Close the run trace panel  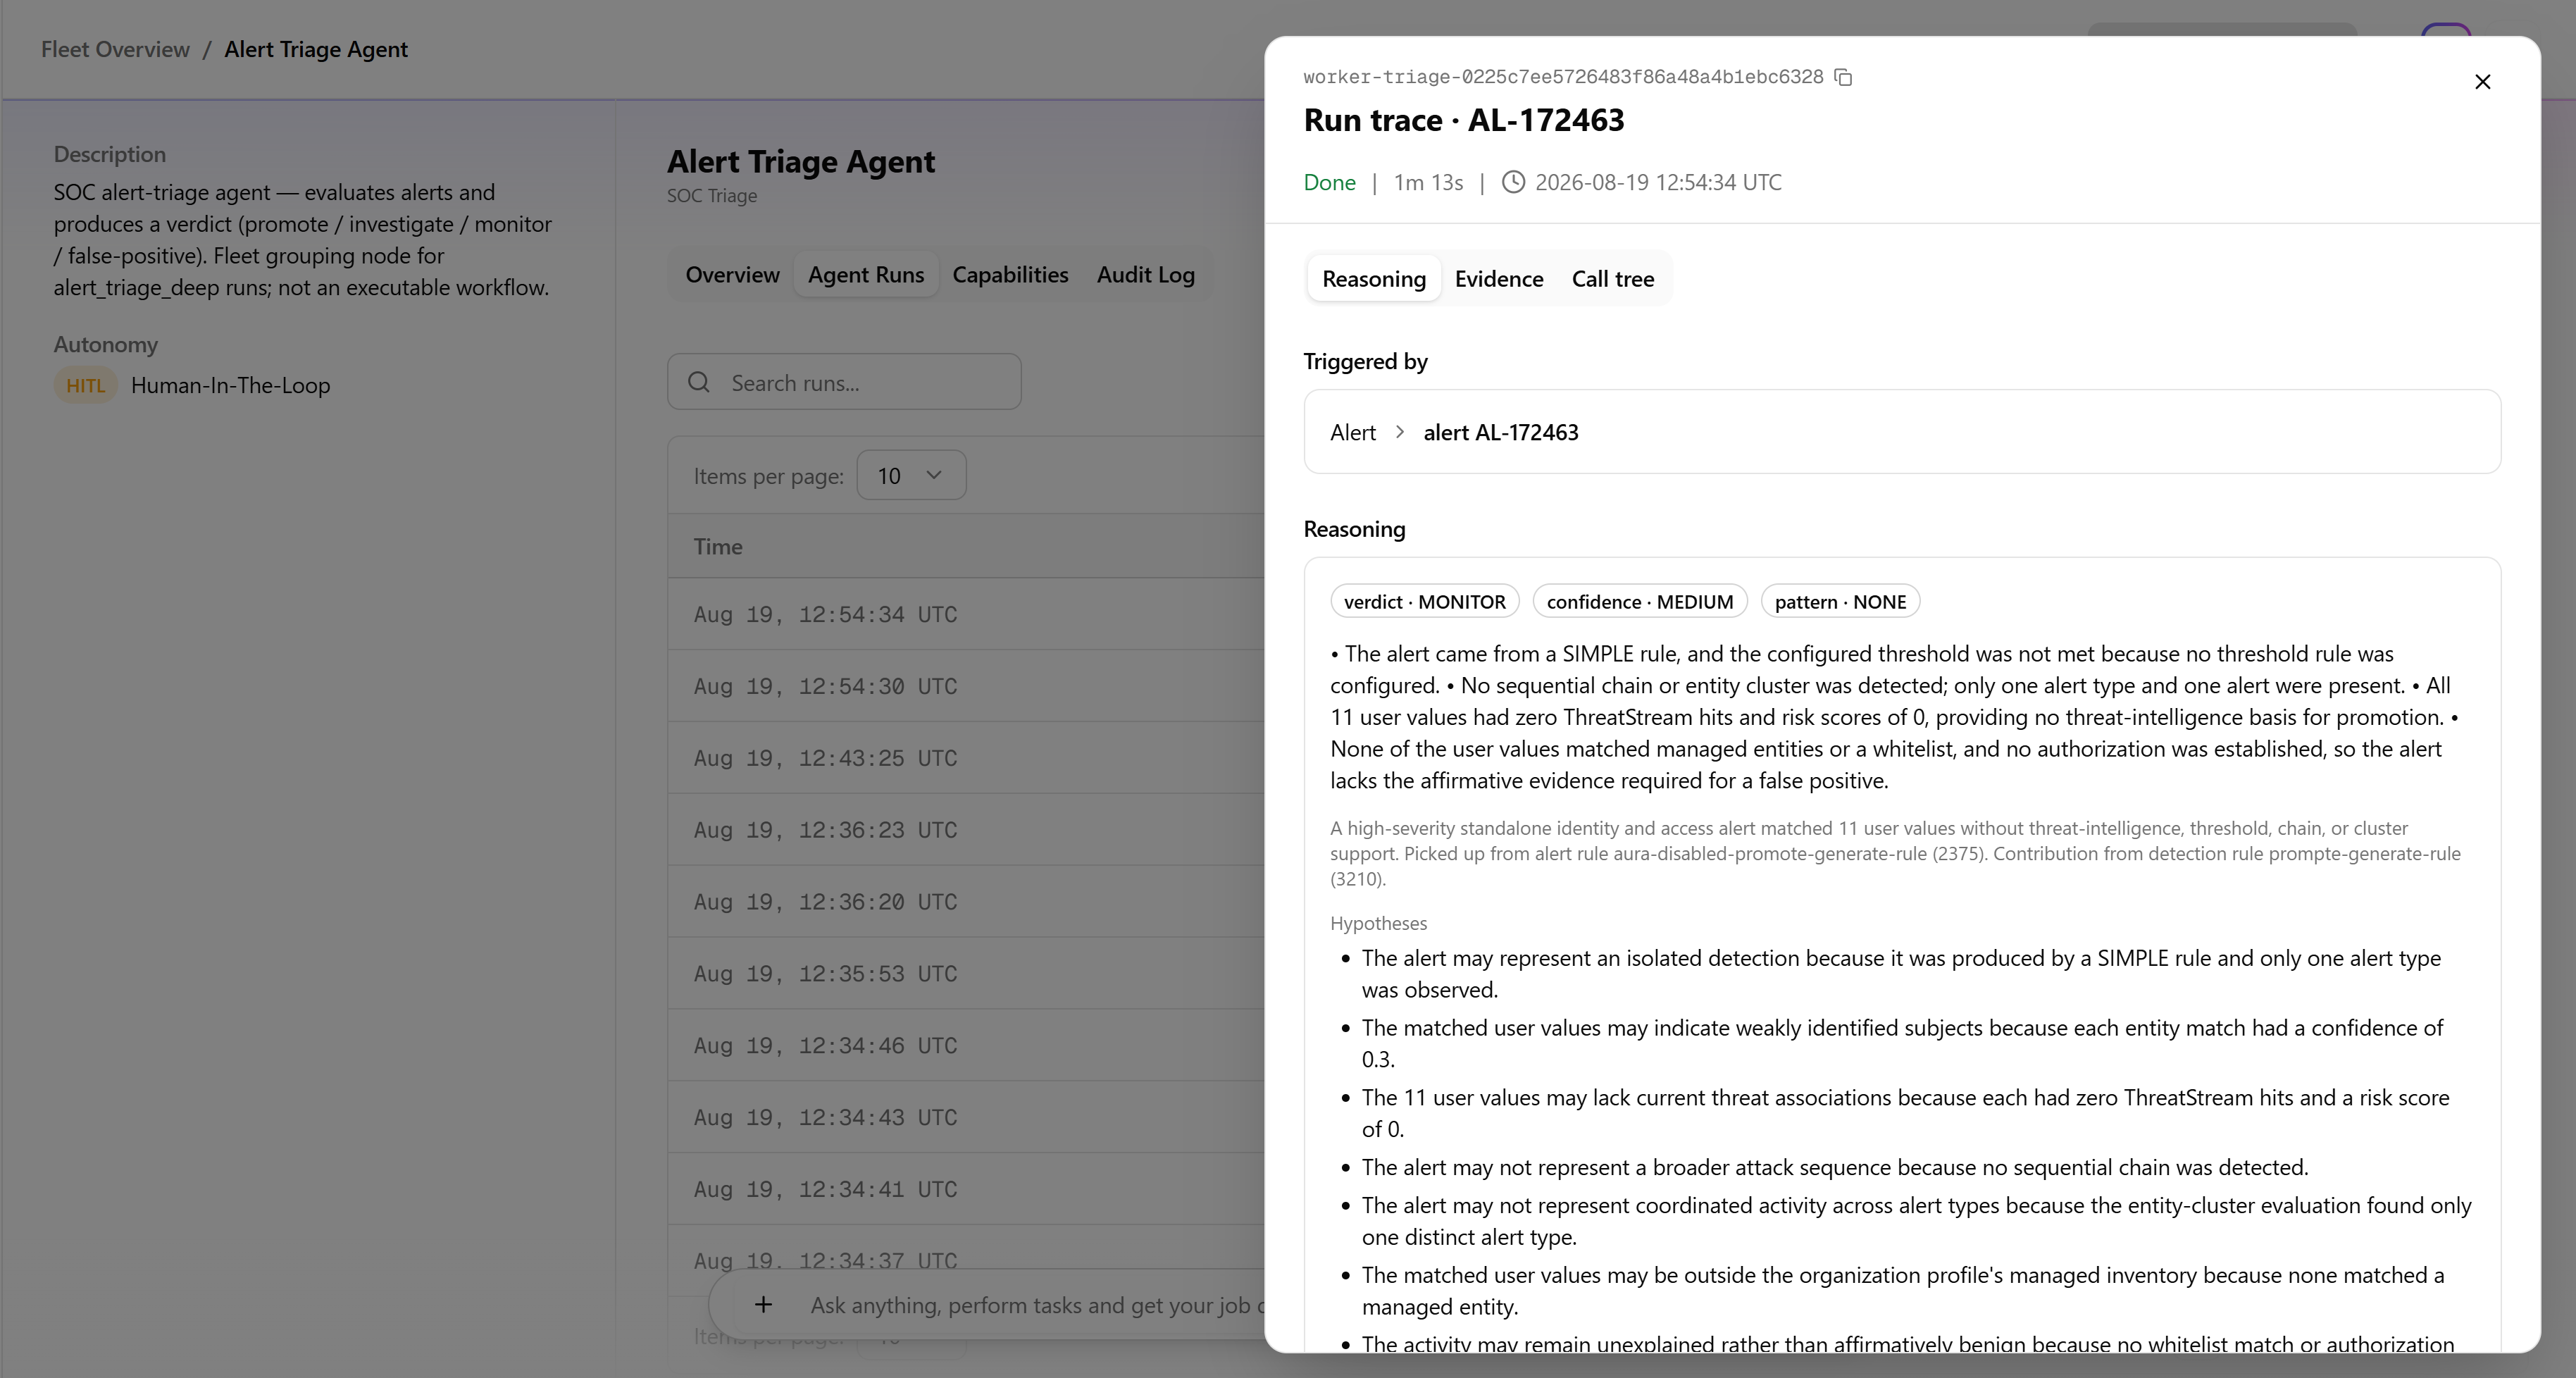point(2482,82)
